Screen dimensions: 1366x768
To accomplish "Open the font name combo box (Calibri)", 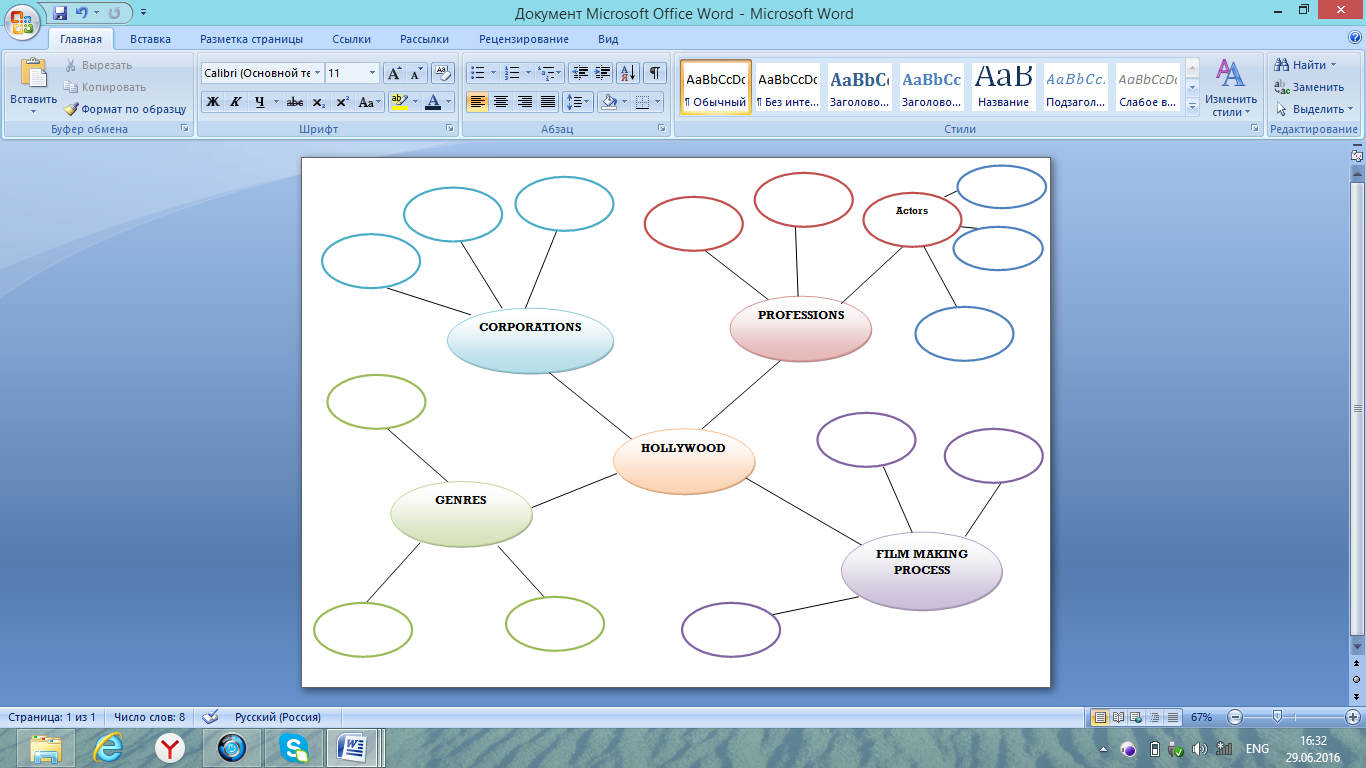I will point(262,73).
